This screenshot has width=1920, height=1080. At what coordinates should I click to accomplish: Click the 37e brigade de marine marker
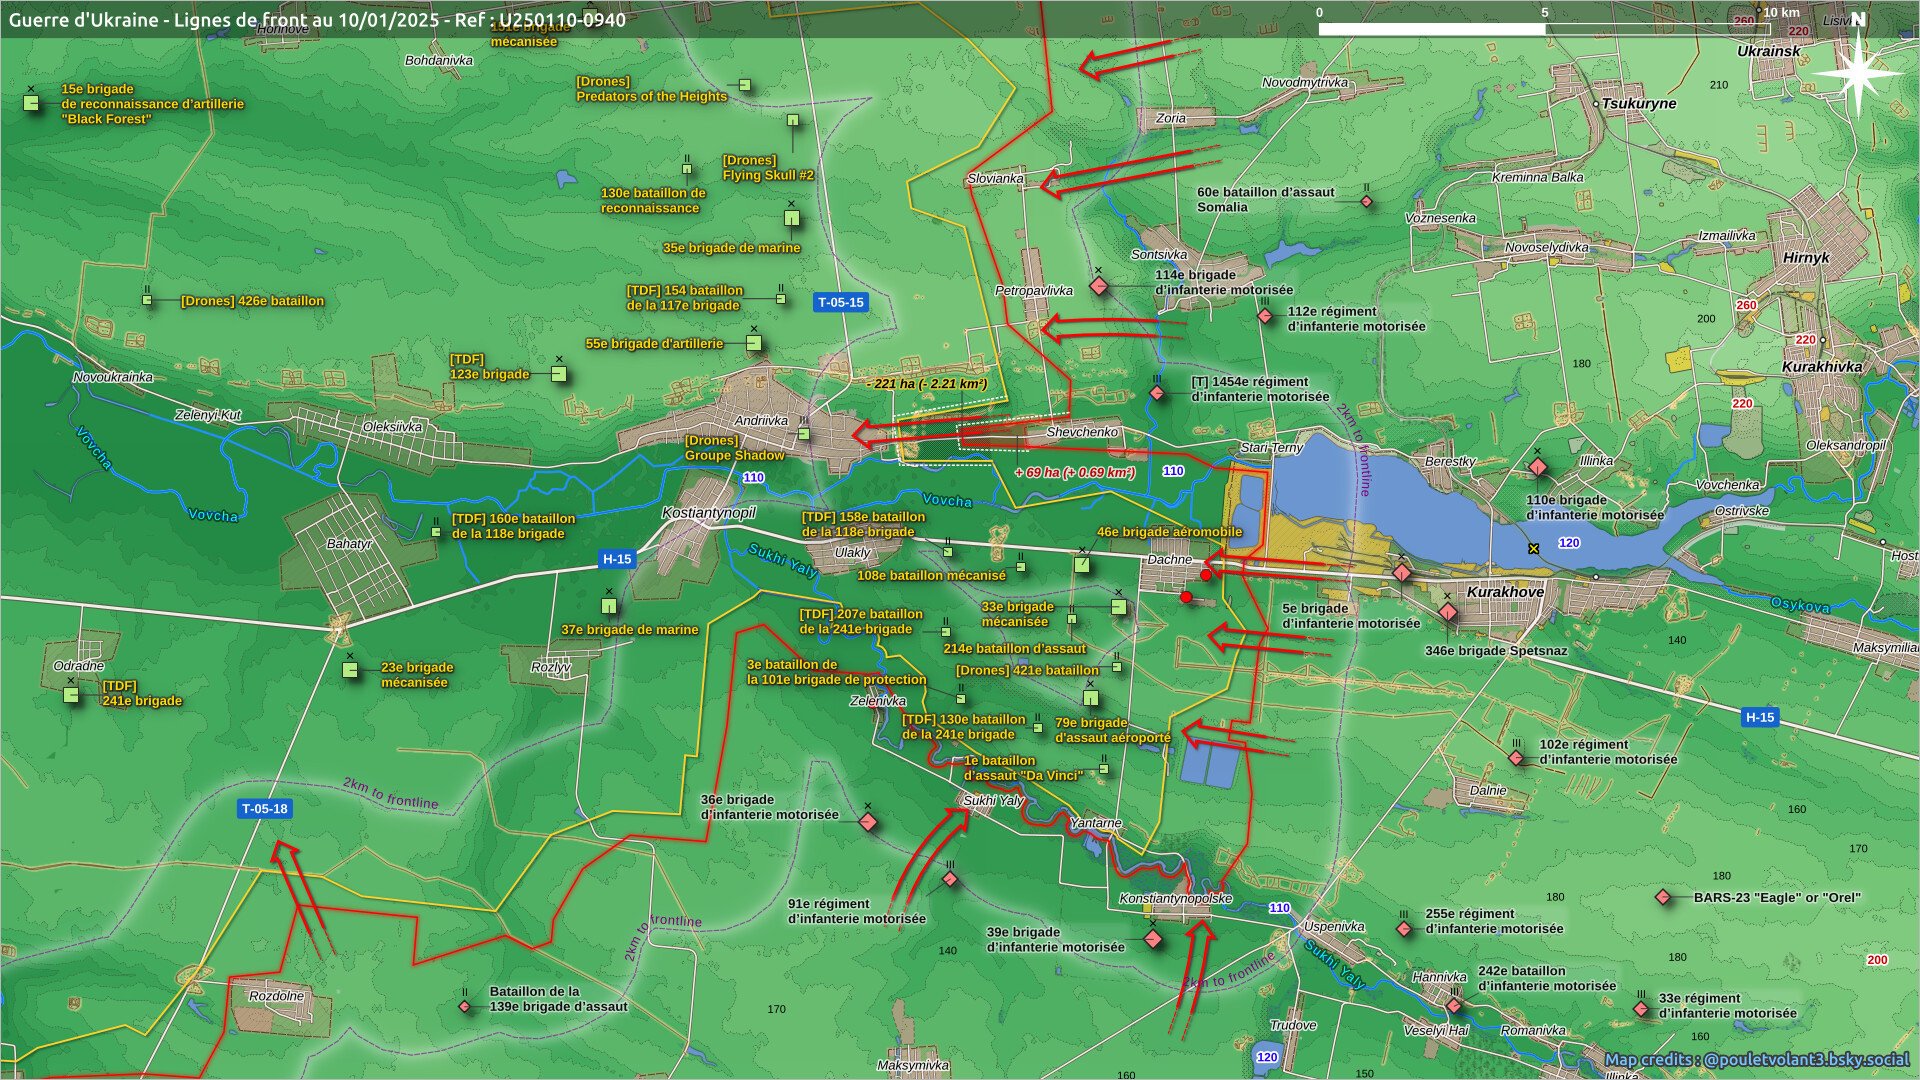609,606
